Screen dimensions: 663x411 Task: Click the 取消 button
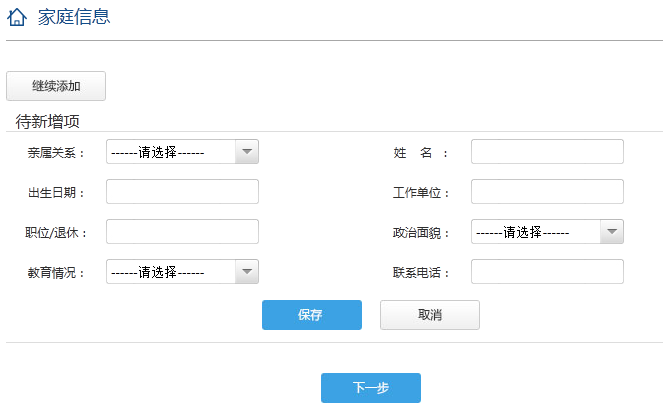(x=430, y=315)
